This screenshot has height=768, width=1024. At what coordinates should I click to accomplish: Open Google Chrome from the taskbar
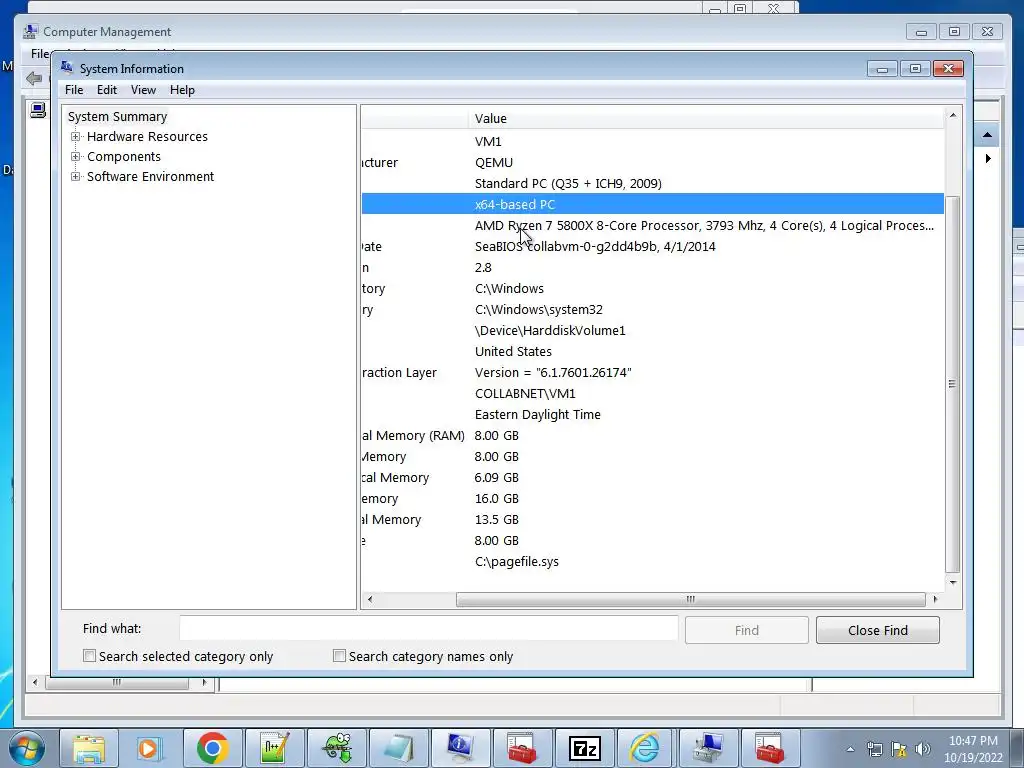coord(212,748)
